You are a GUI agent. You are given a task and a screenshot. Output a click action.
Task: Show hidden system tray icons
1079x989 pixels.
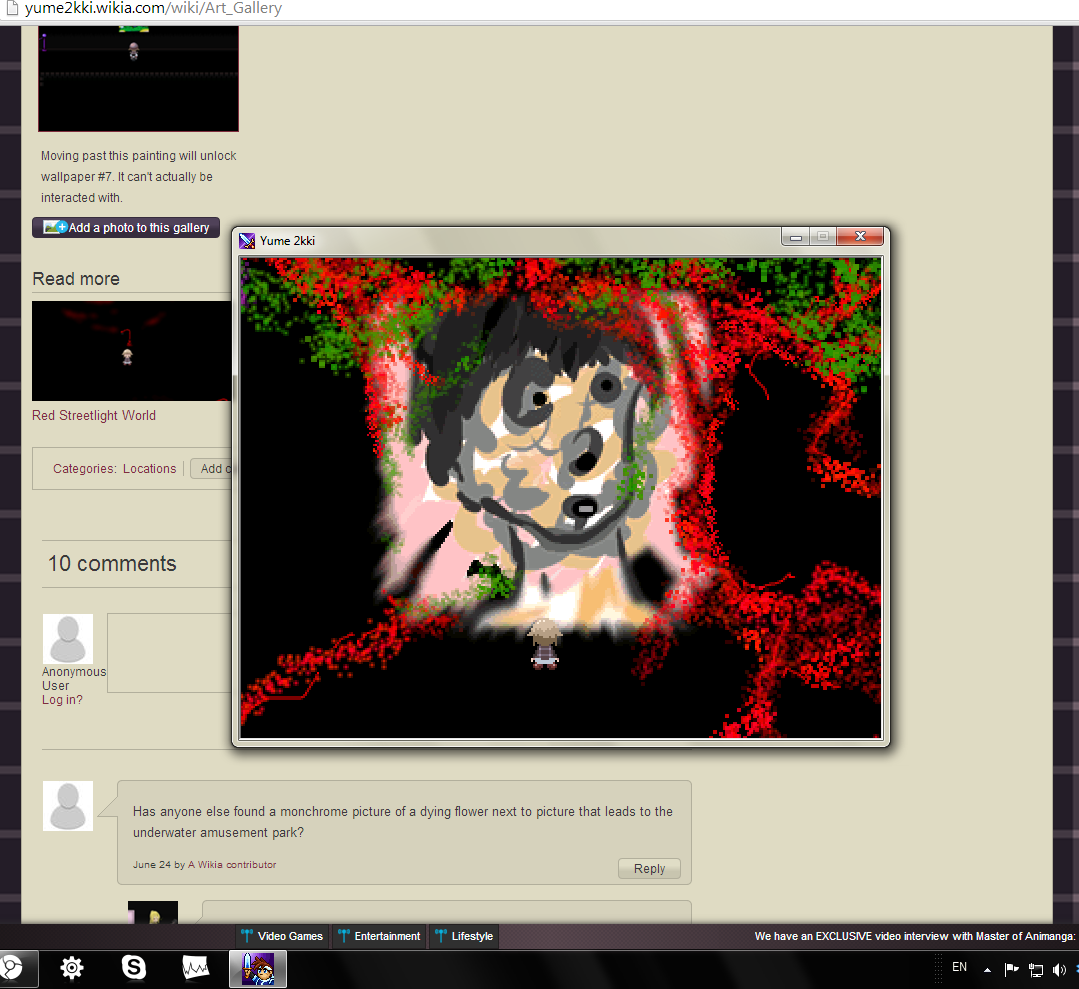987,970
